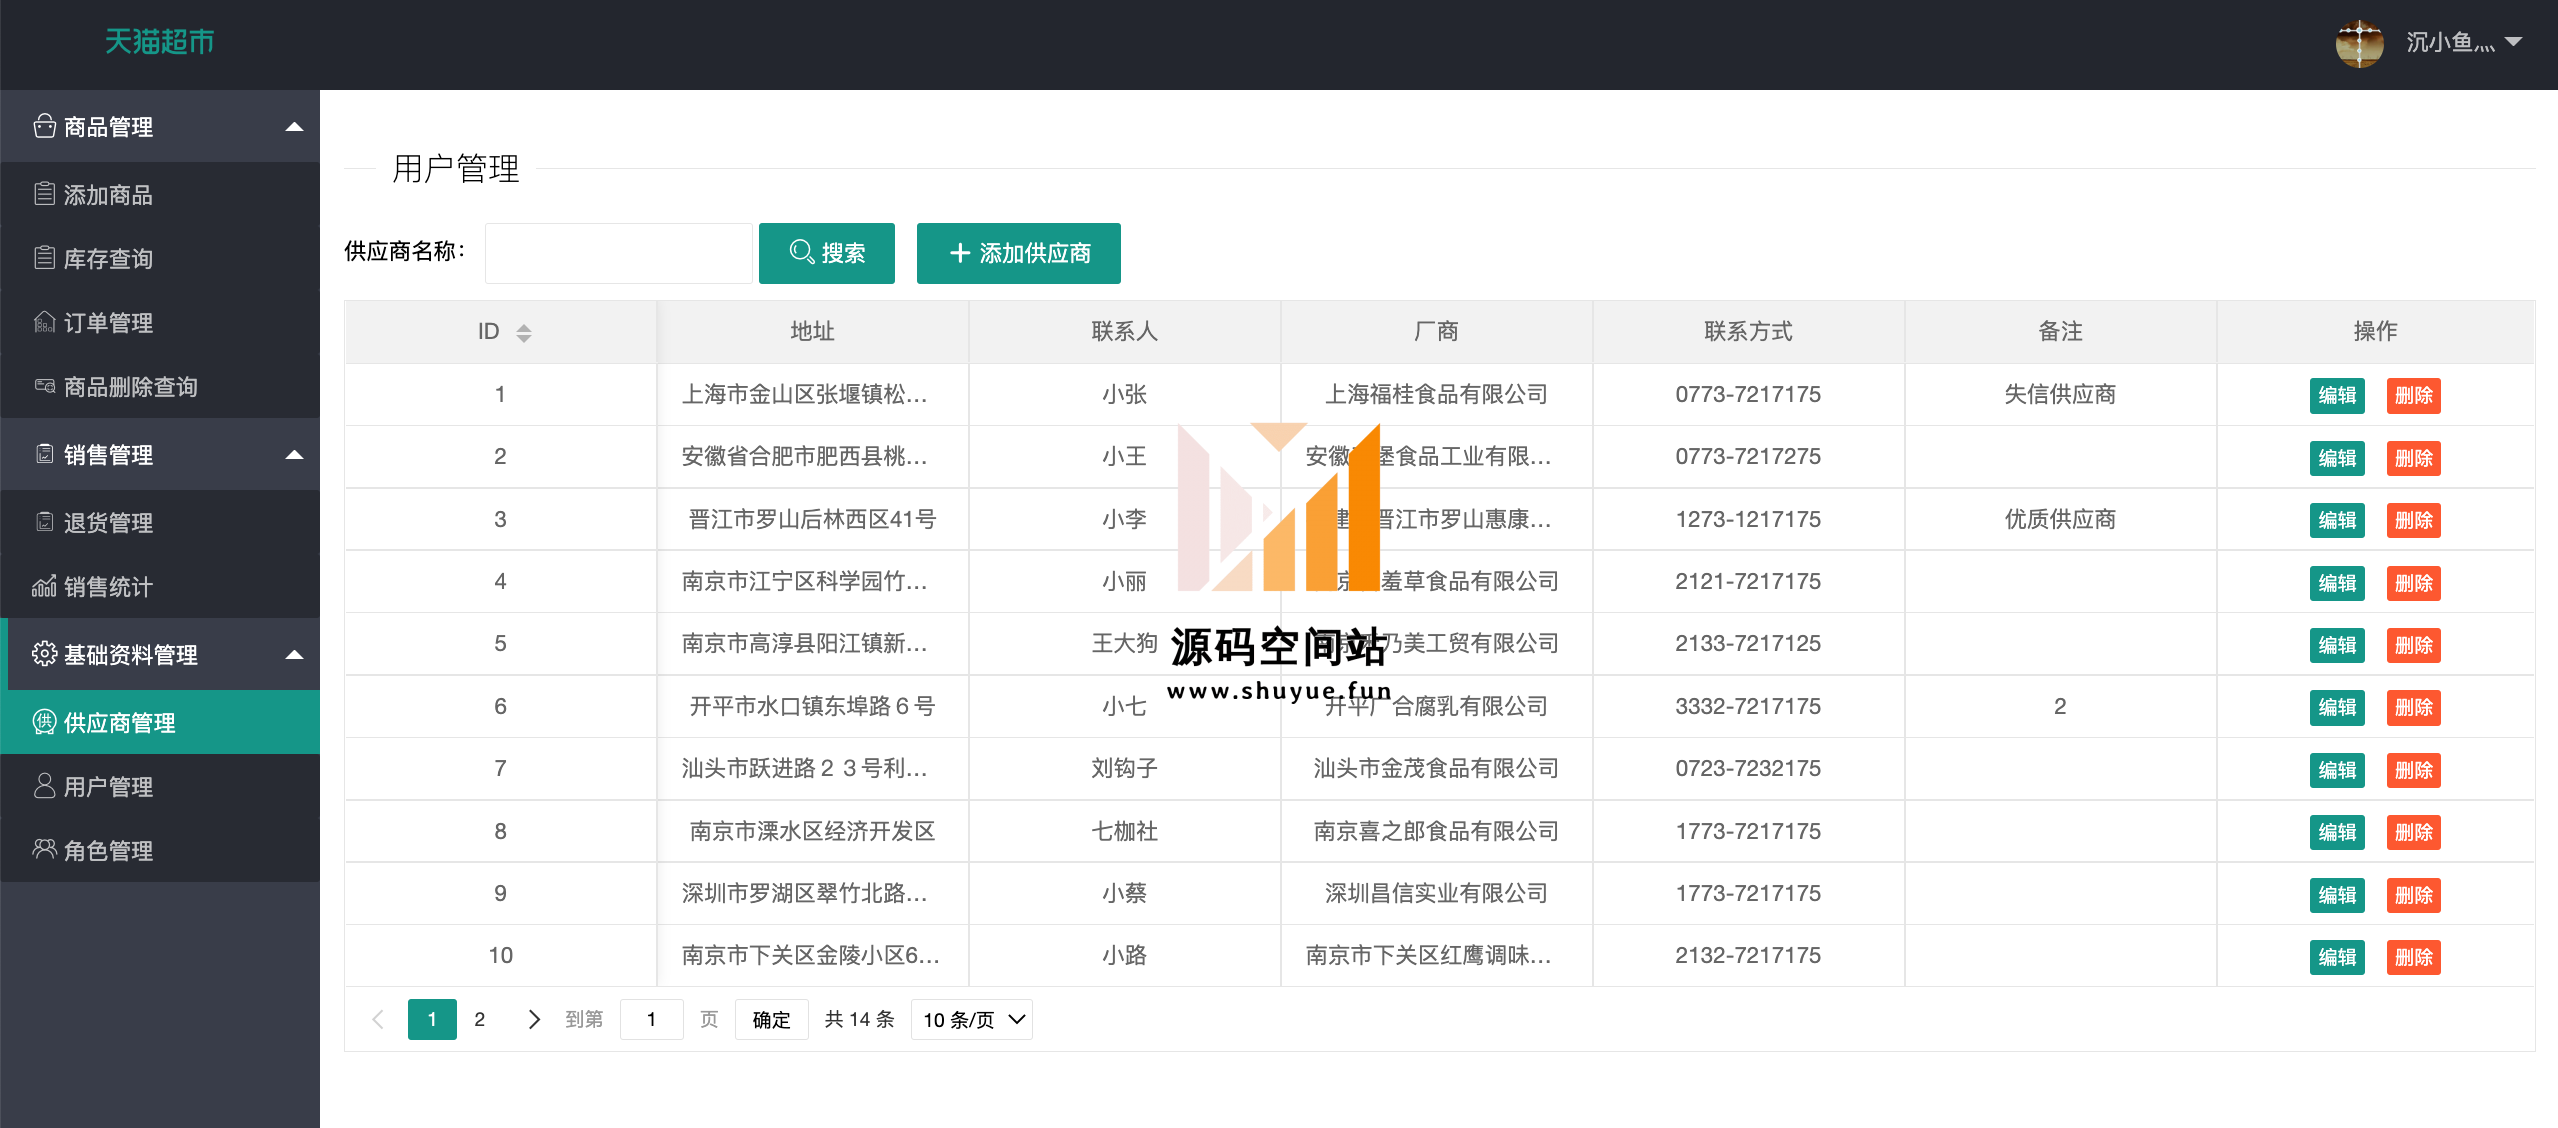This screenshot has width=2558, height=1128.
Task: Go to next page with right chevron
Action: point(534,1019)
